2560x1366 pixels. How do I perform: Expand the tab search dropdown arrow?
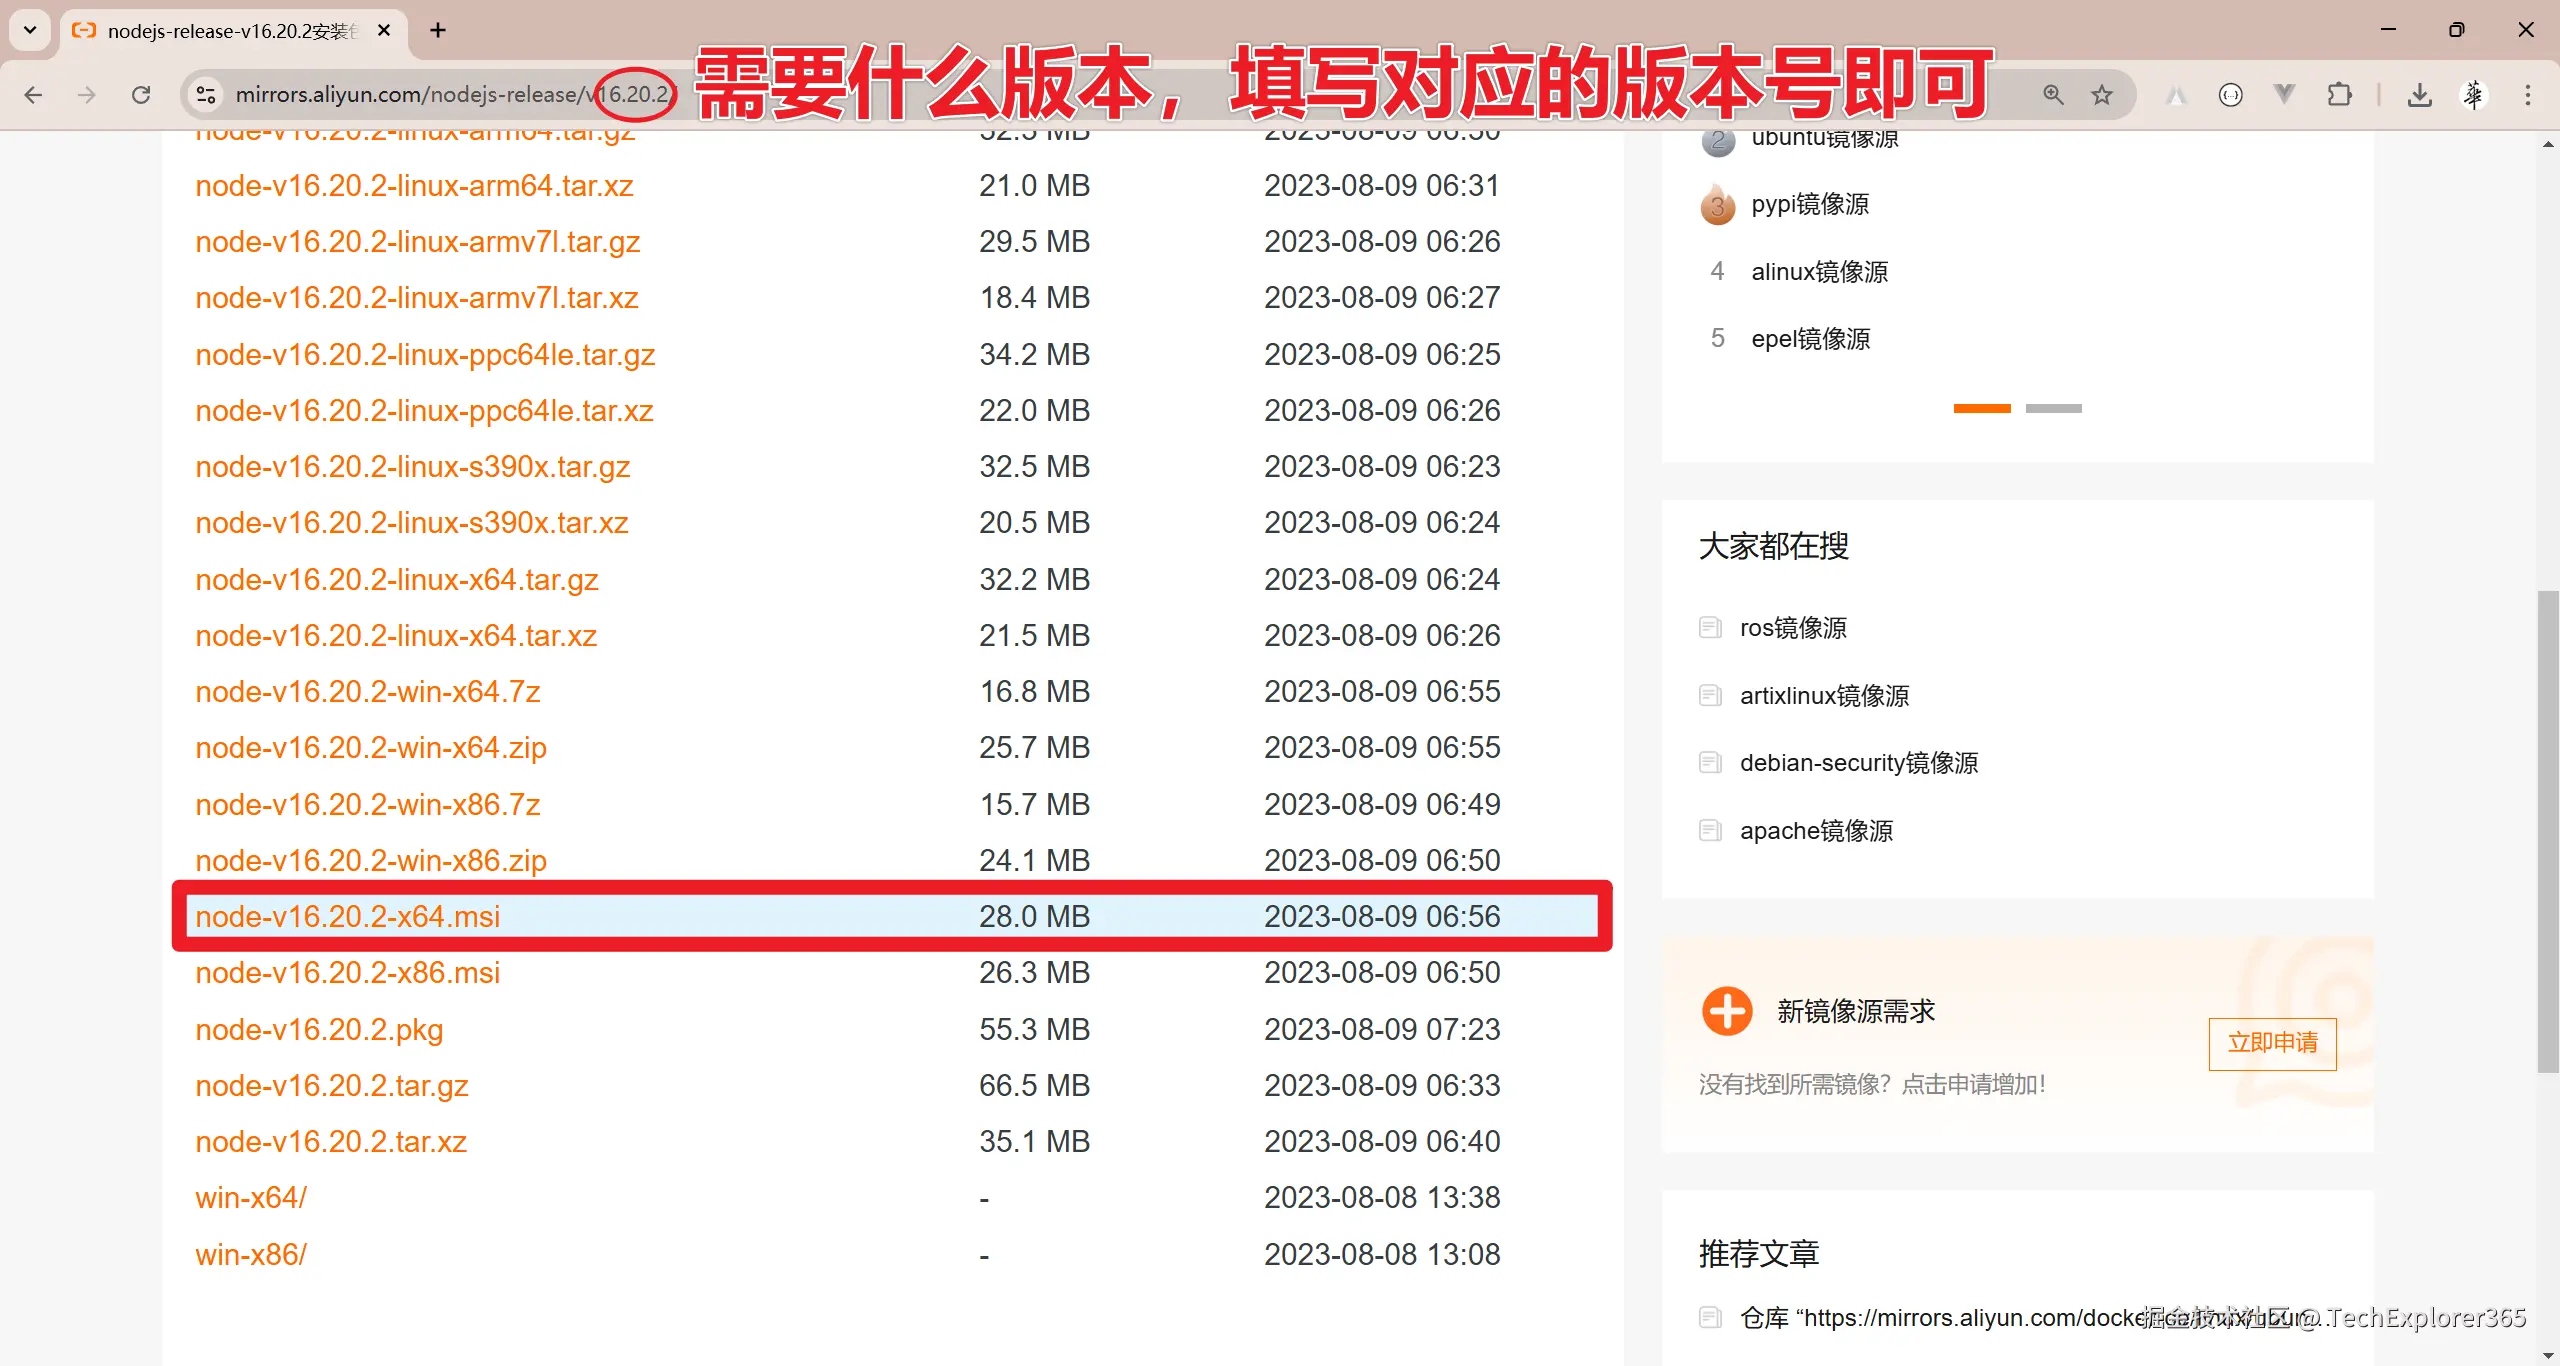pyautogui.click(x=30, y=30)
